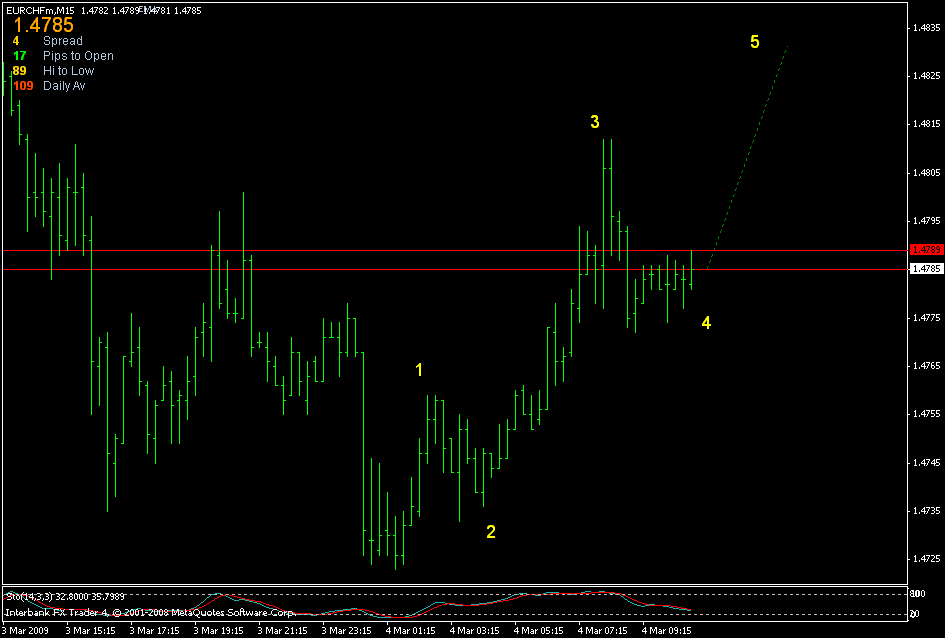Image resolution: width=945 pixels, height=638 pixels.
Task: Click the red 1.4788 price tag on axis
Action: (928, 251)
